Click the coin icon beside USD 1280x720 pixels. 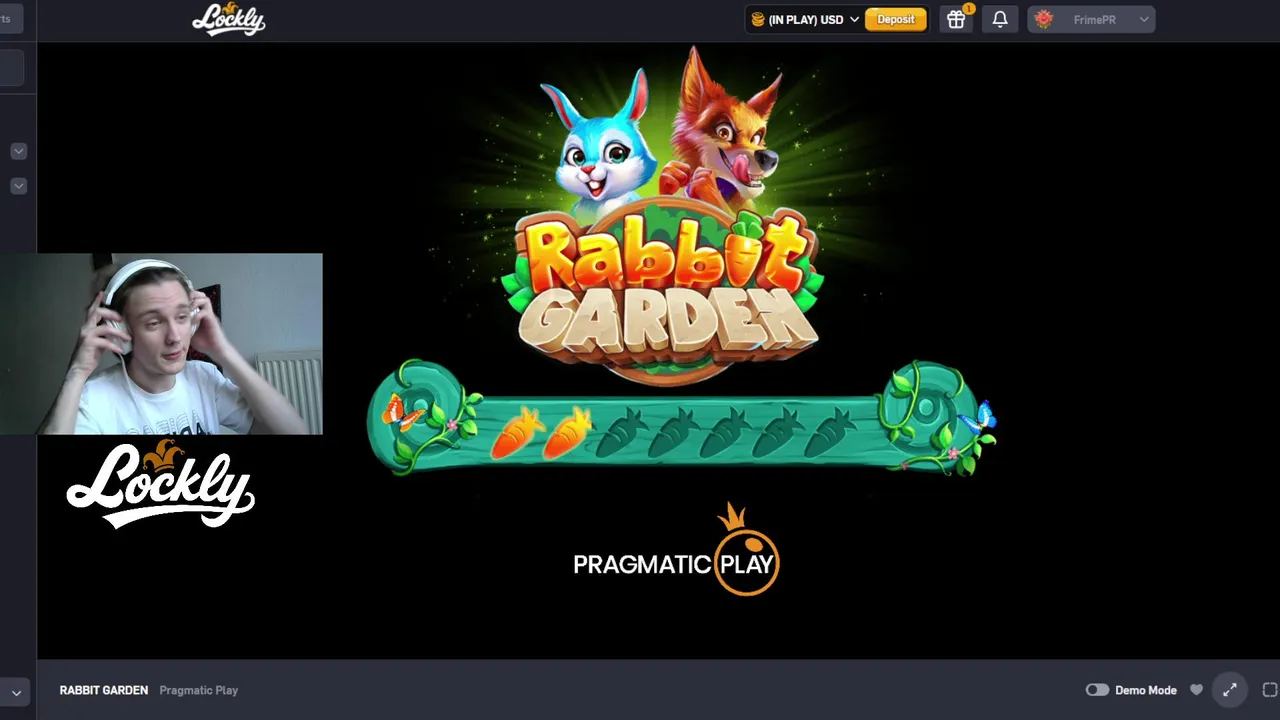(758, 20)
